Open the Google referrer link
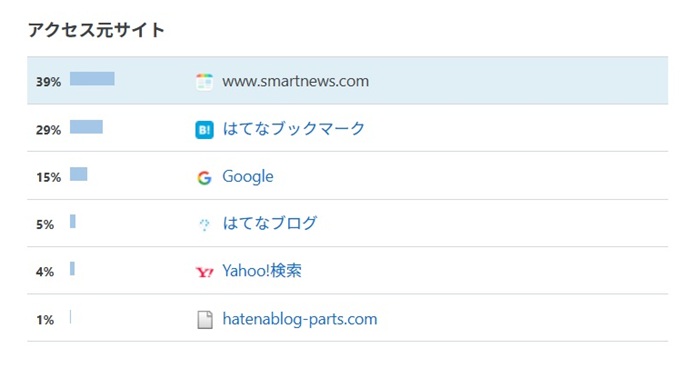Image resolution: width=700 pixels, height=378 pixels. (248, 177)
